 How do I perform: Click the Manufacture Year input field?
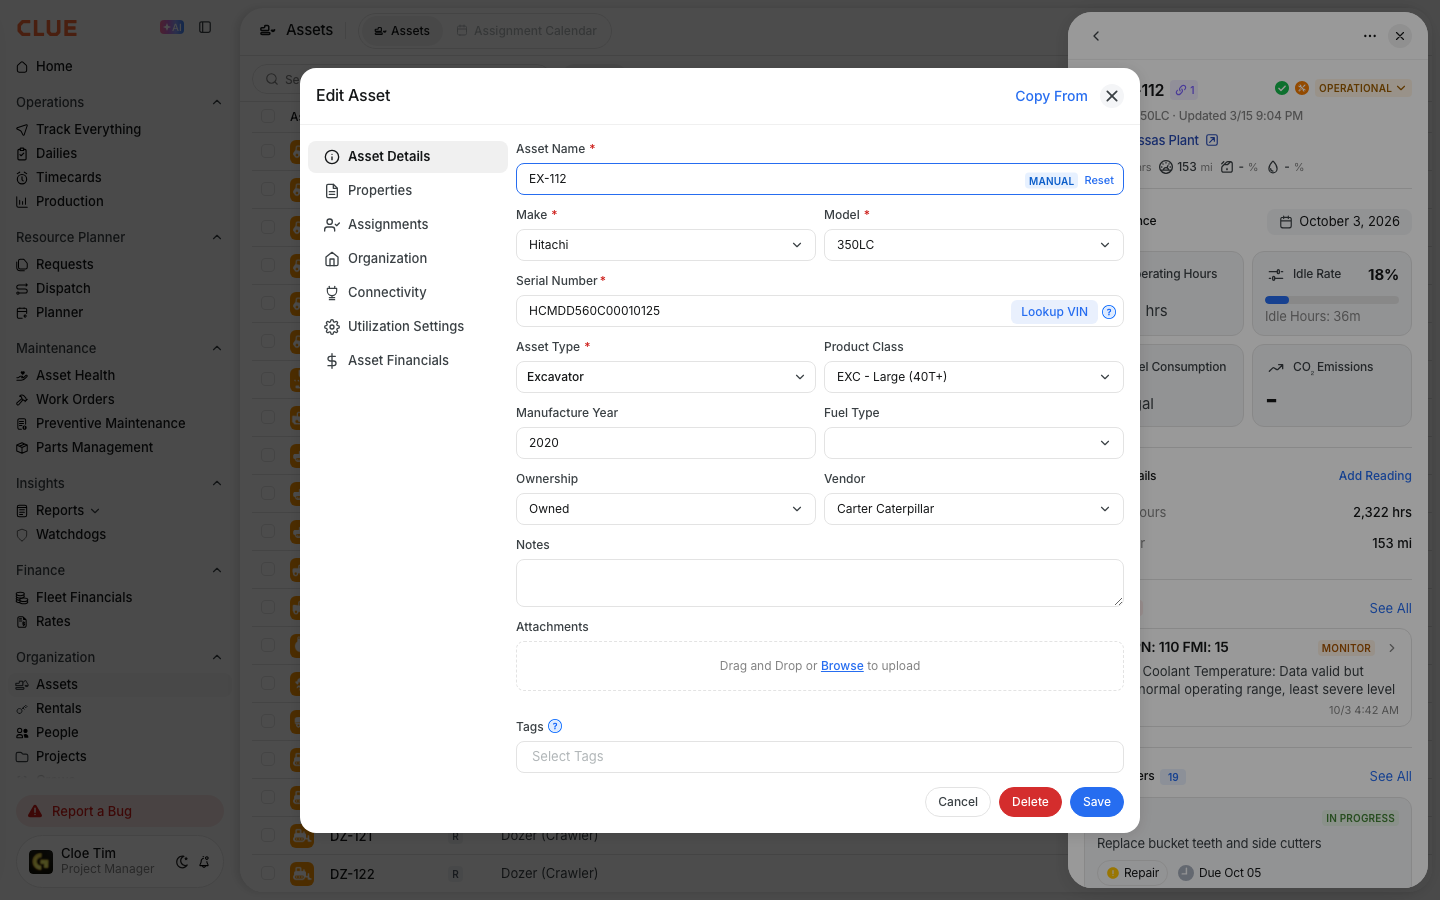[666, 443]
